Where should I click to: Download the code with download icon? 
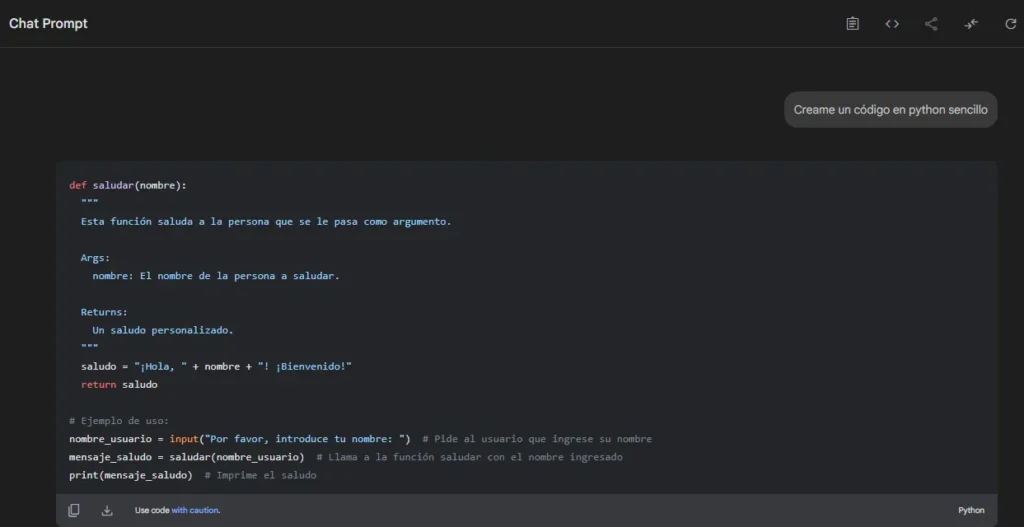[x=107, y=511]
